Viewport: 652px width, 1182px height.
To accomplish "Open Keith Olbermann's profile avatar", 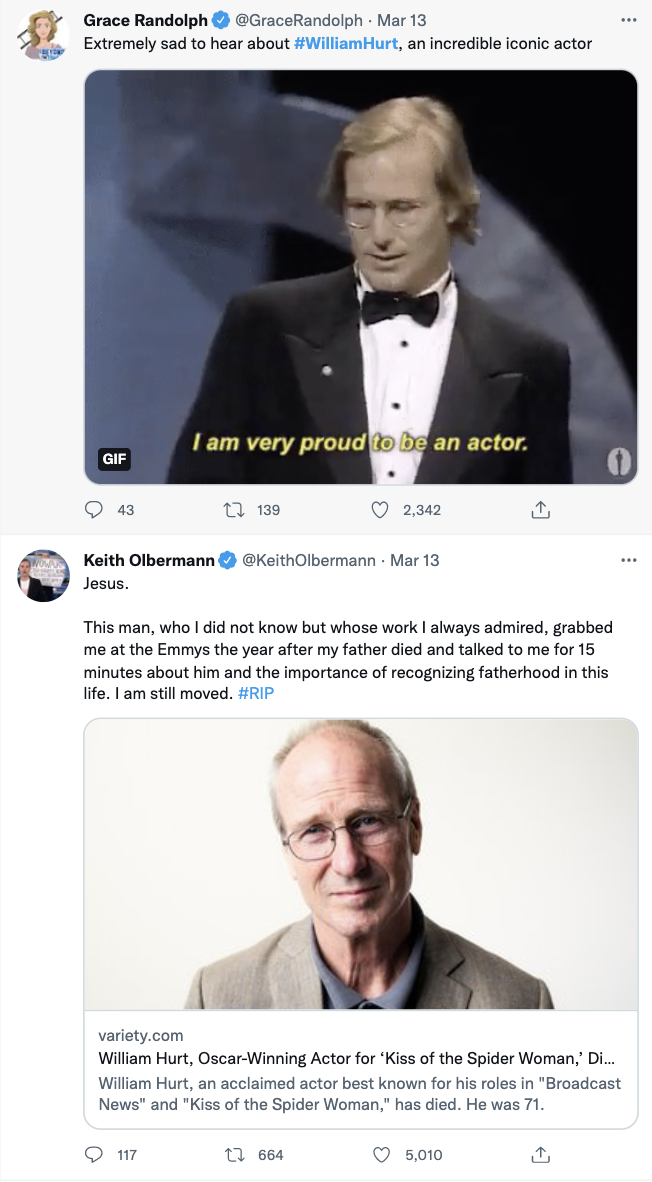I will pyautogui.click(x=43, y=576).
